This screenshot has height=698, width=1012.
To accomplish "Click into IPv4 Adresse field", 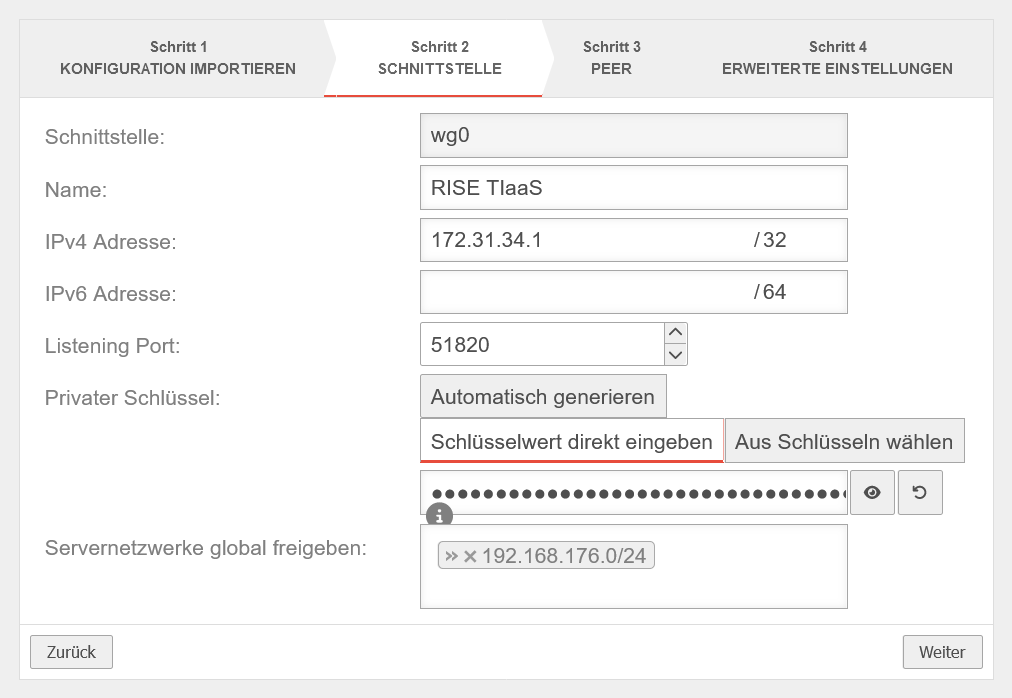I will (585, 240).
